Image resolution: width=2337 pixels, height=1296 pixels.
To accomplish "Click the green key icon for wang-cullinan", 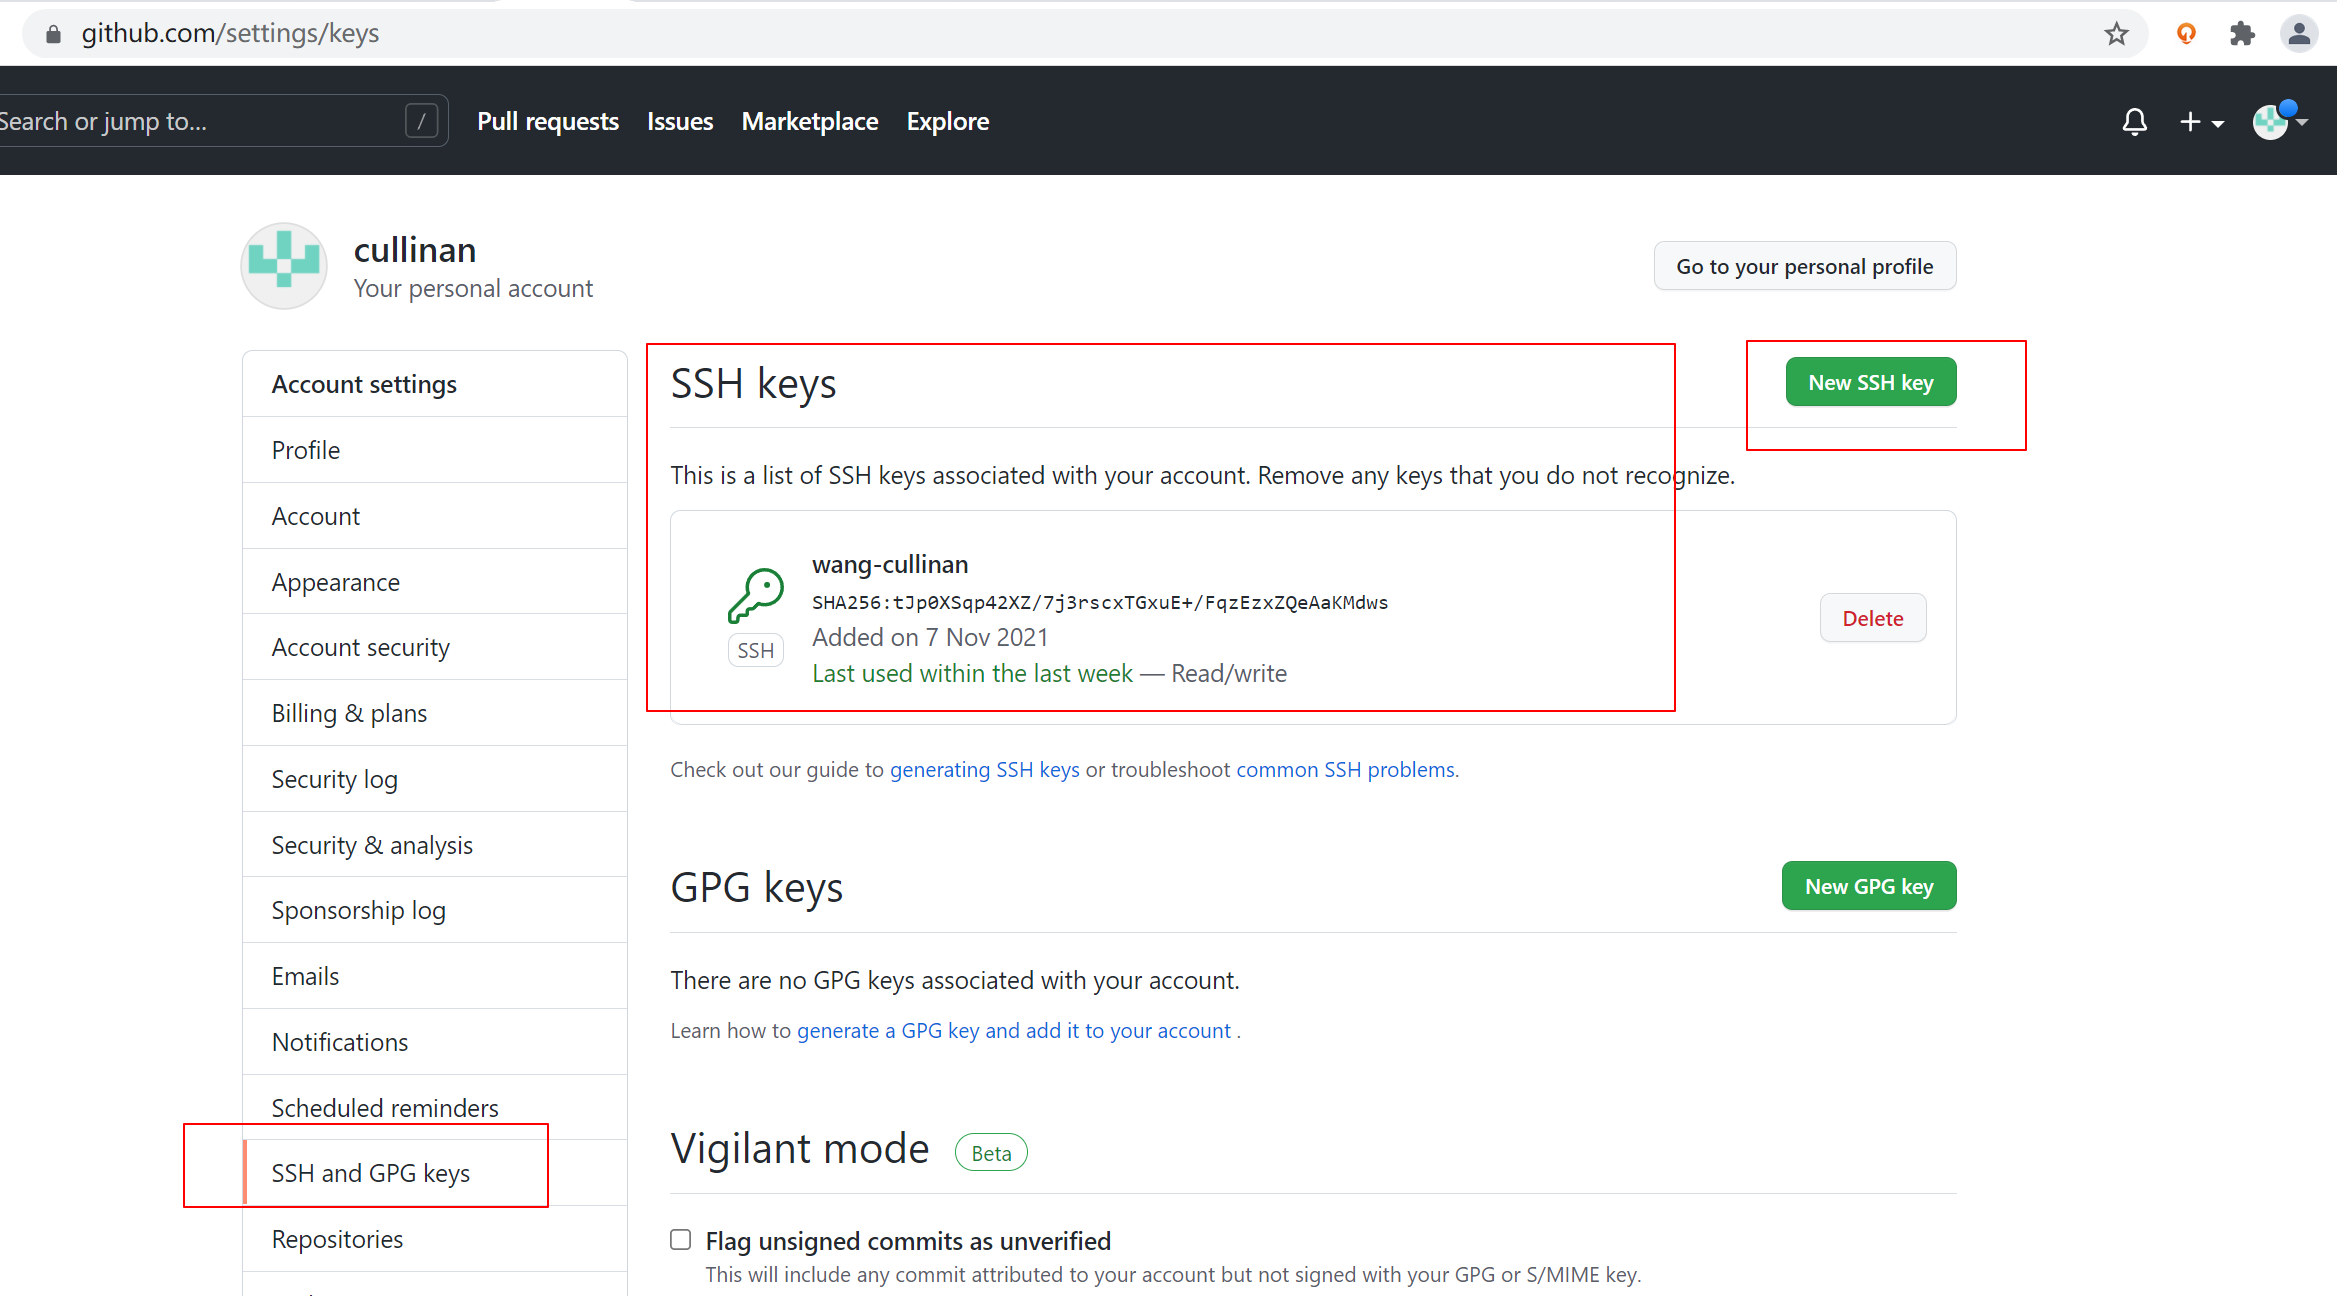I will pos(756,596).
